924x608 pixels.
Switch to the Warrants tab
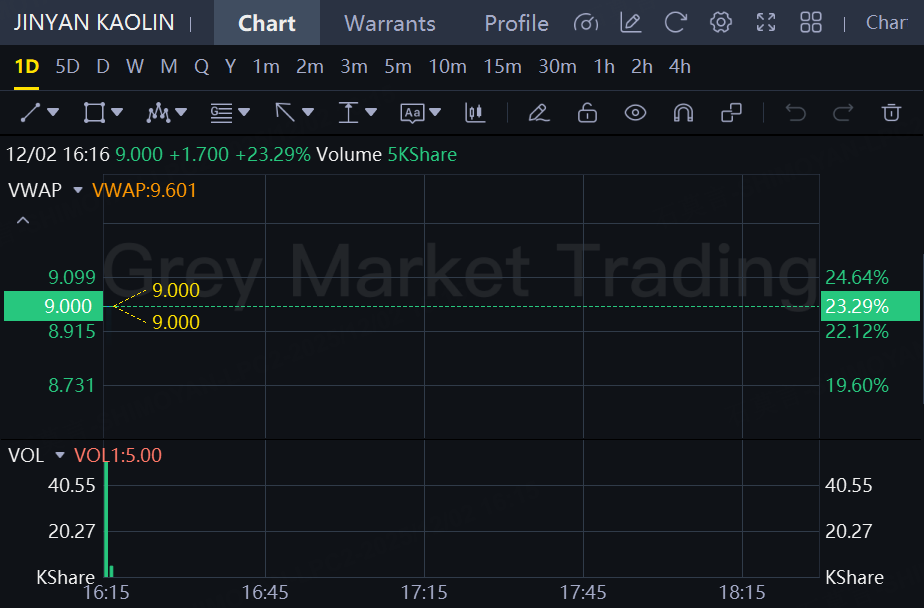point(390,22)
